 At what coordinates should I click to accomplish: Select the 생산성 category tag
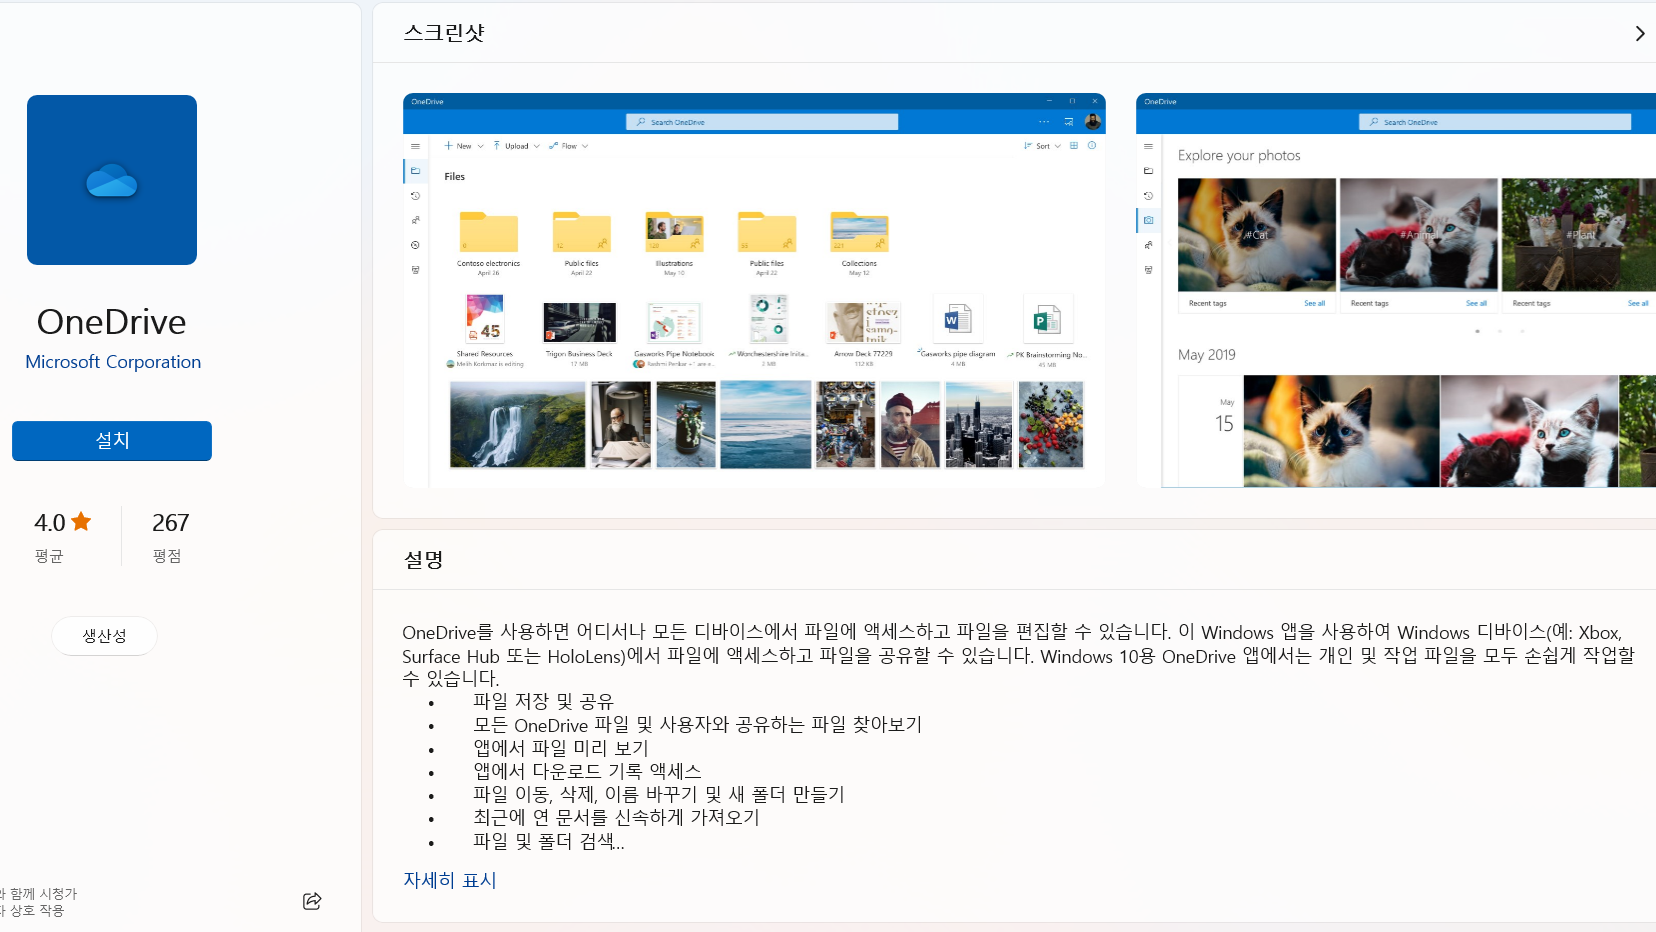point(104,636)
